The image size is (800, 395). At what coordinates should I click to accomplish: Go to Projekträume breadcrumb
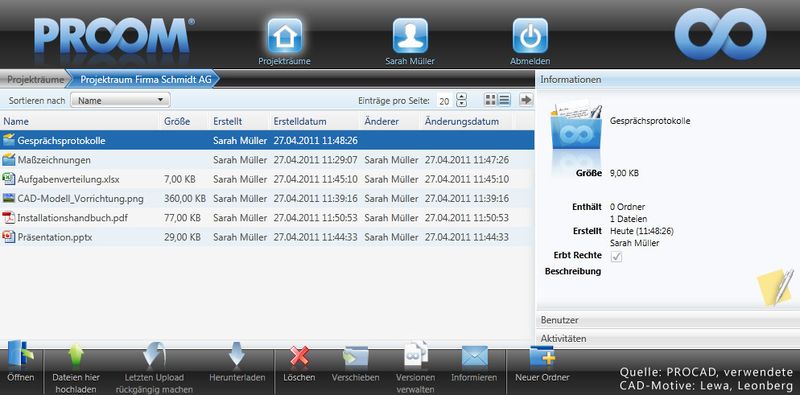36,80
